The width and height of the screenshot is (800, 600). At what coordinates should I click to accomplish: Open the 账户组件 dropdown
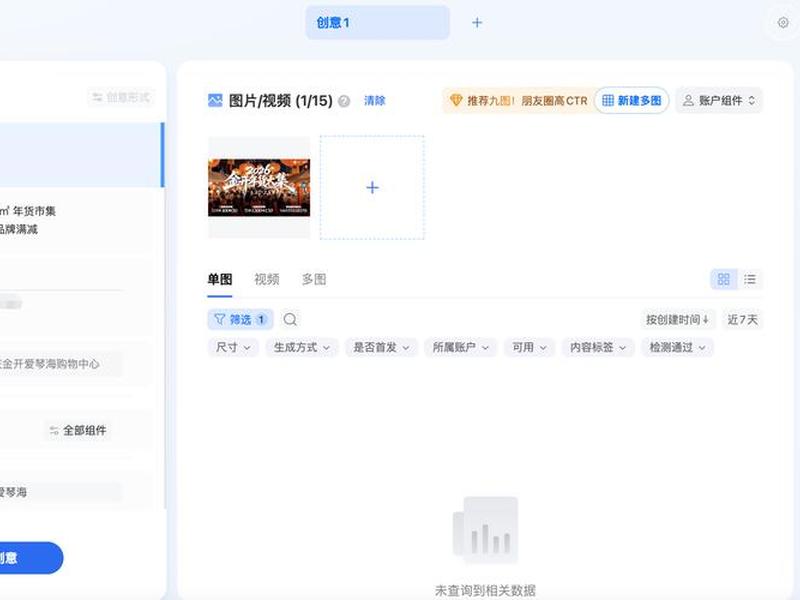(x=719, y=101)
